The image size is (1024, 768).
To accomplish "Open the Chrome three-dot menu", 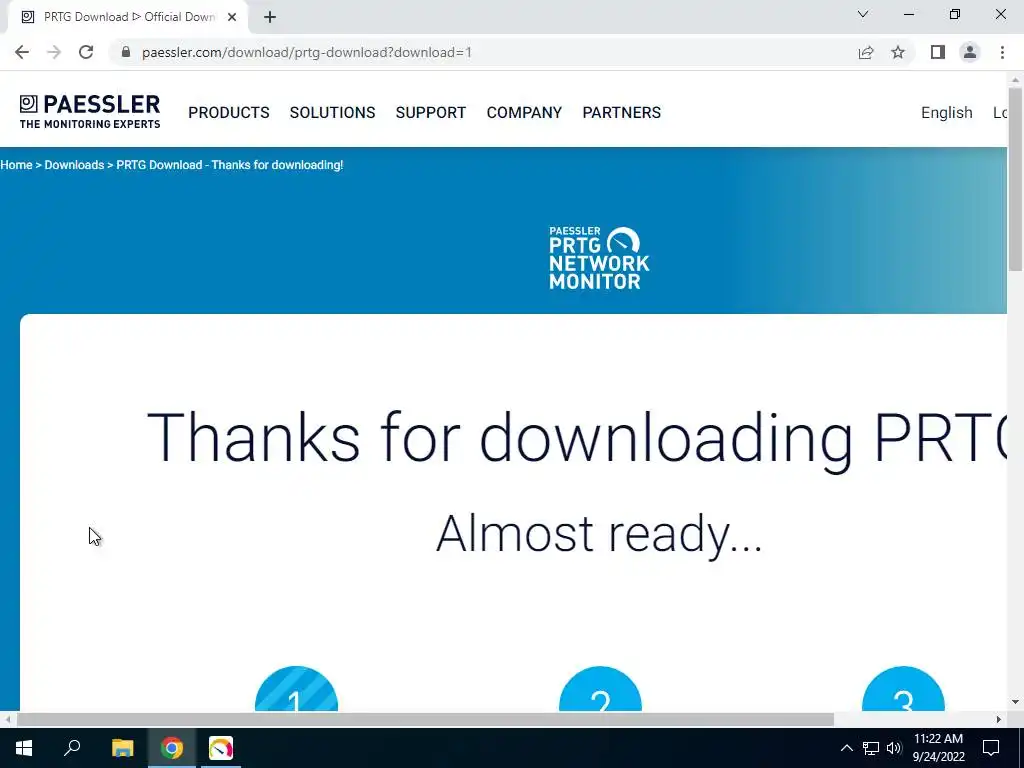I will [x=1002, y=52].
